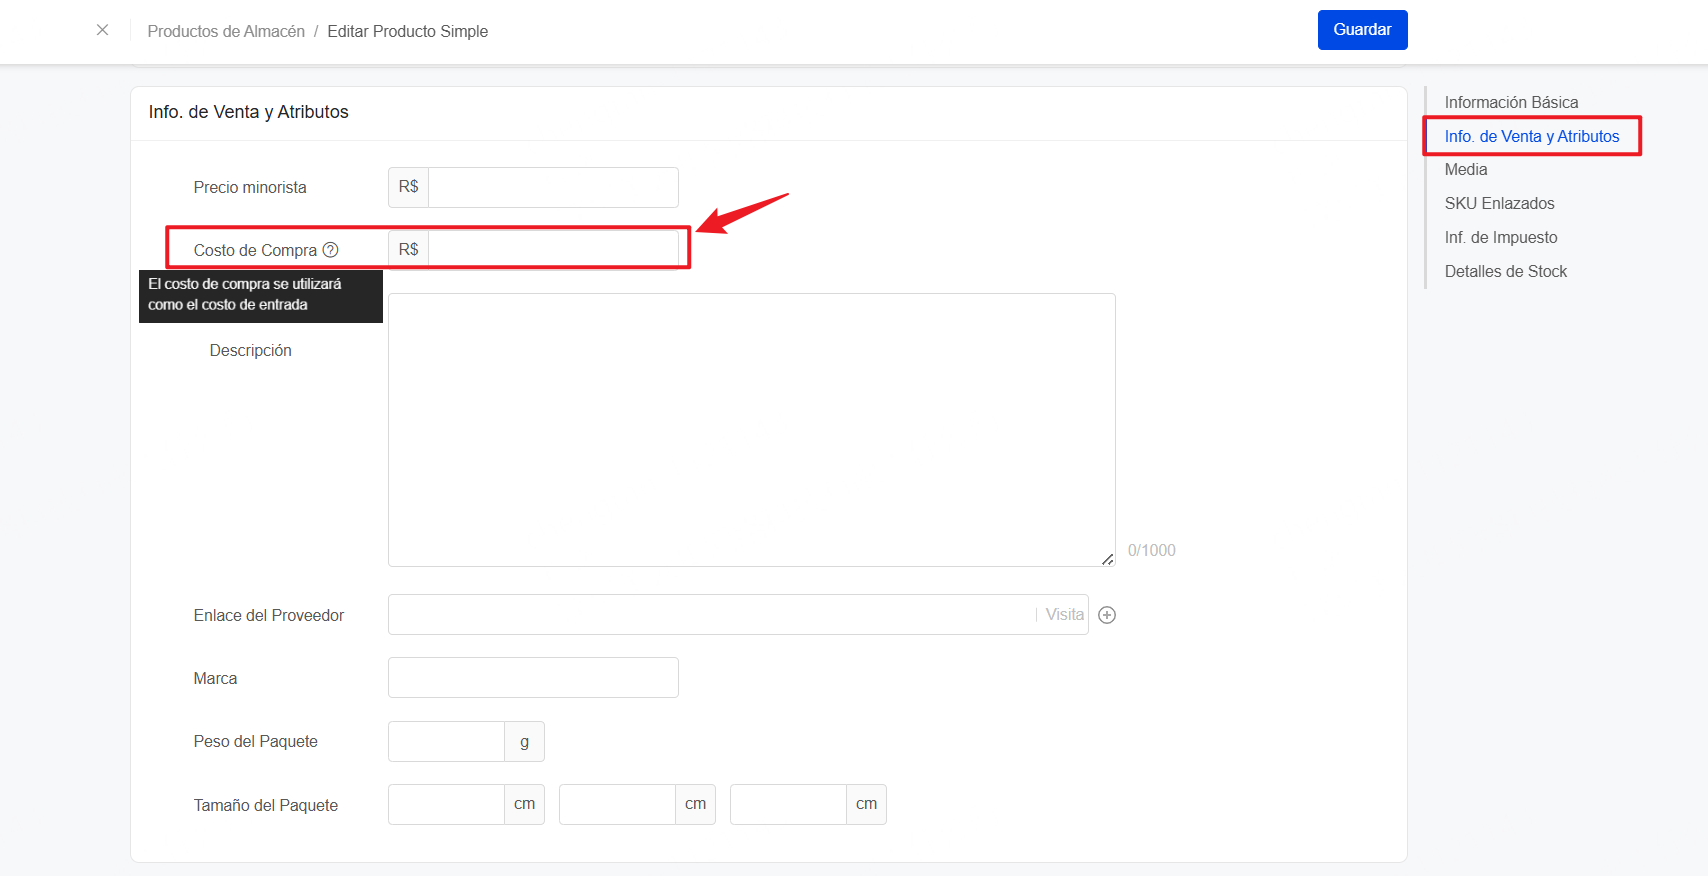Viewport: 1708px width, 876px height.
Task: Click the Peso del Paquete input
Action: (446, 742)
